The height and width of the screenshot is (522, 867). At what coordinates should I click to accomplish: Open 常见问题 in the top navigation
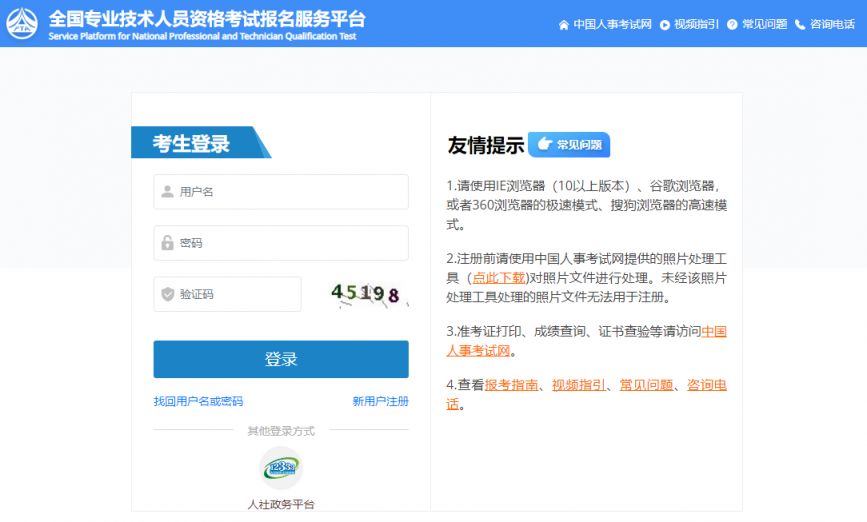(764, 24)
